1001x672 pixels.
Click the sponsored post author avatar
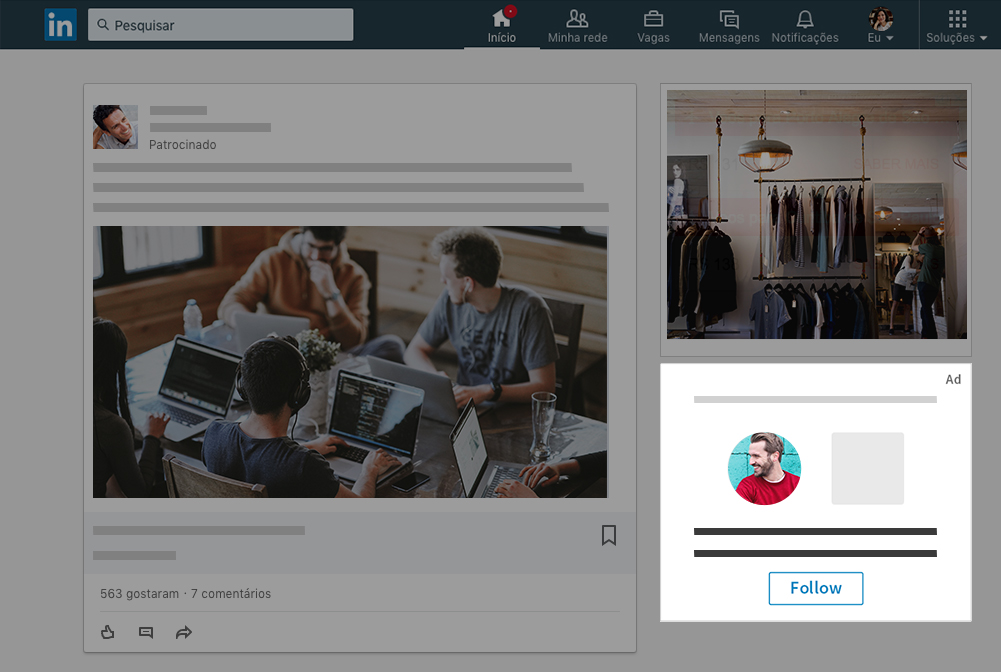[115, 127]
